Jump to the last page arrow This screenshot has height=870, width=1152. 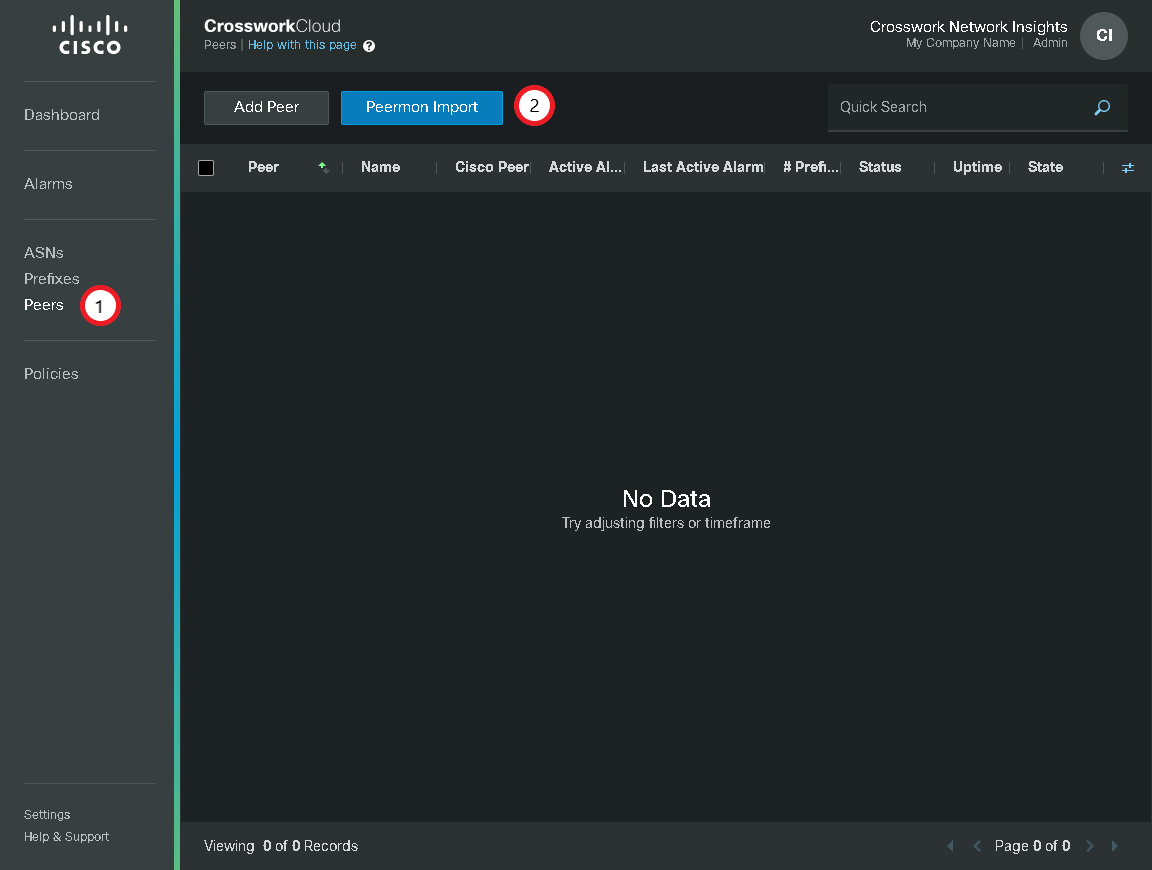click(1114, 845)
